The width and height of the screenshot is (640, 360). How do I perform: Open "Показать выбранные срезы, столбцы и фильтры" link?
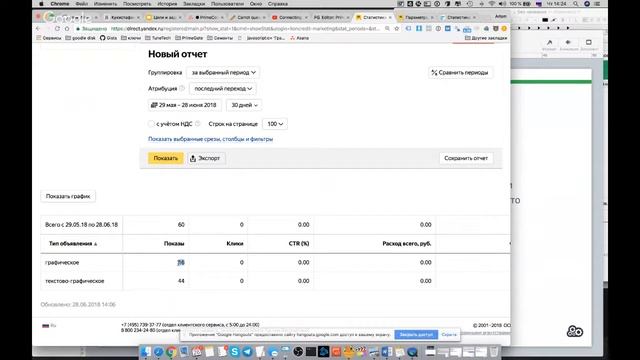point(210,139)
